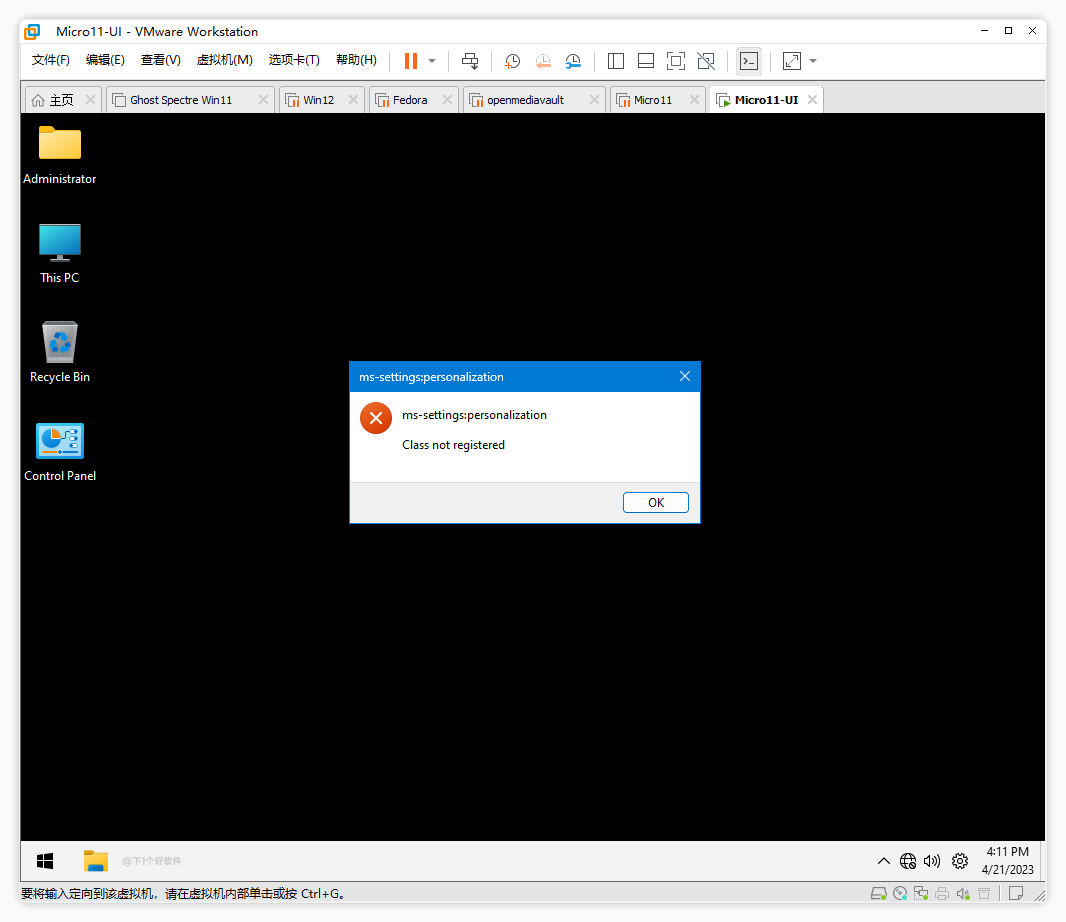Screen dimensions: 1066x922
Task: Click the stretch guest display icon
Action: coord(791,61)
